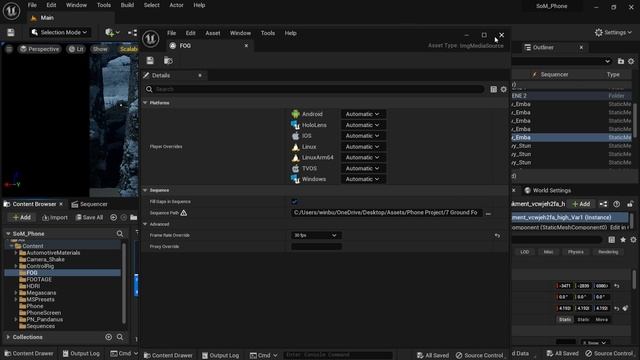Viewport: 640px width, 360px height.
Task: Open Linux player override dropdown
Action: pyautogui.click(x=362, y=147)
